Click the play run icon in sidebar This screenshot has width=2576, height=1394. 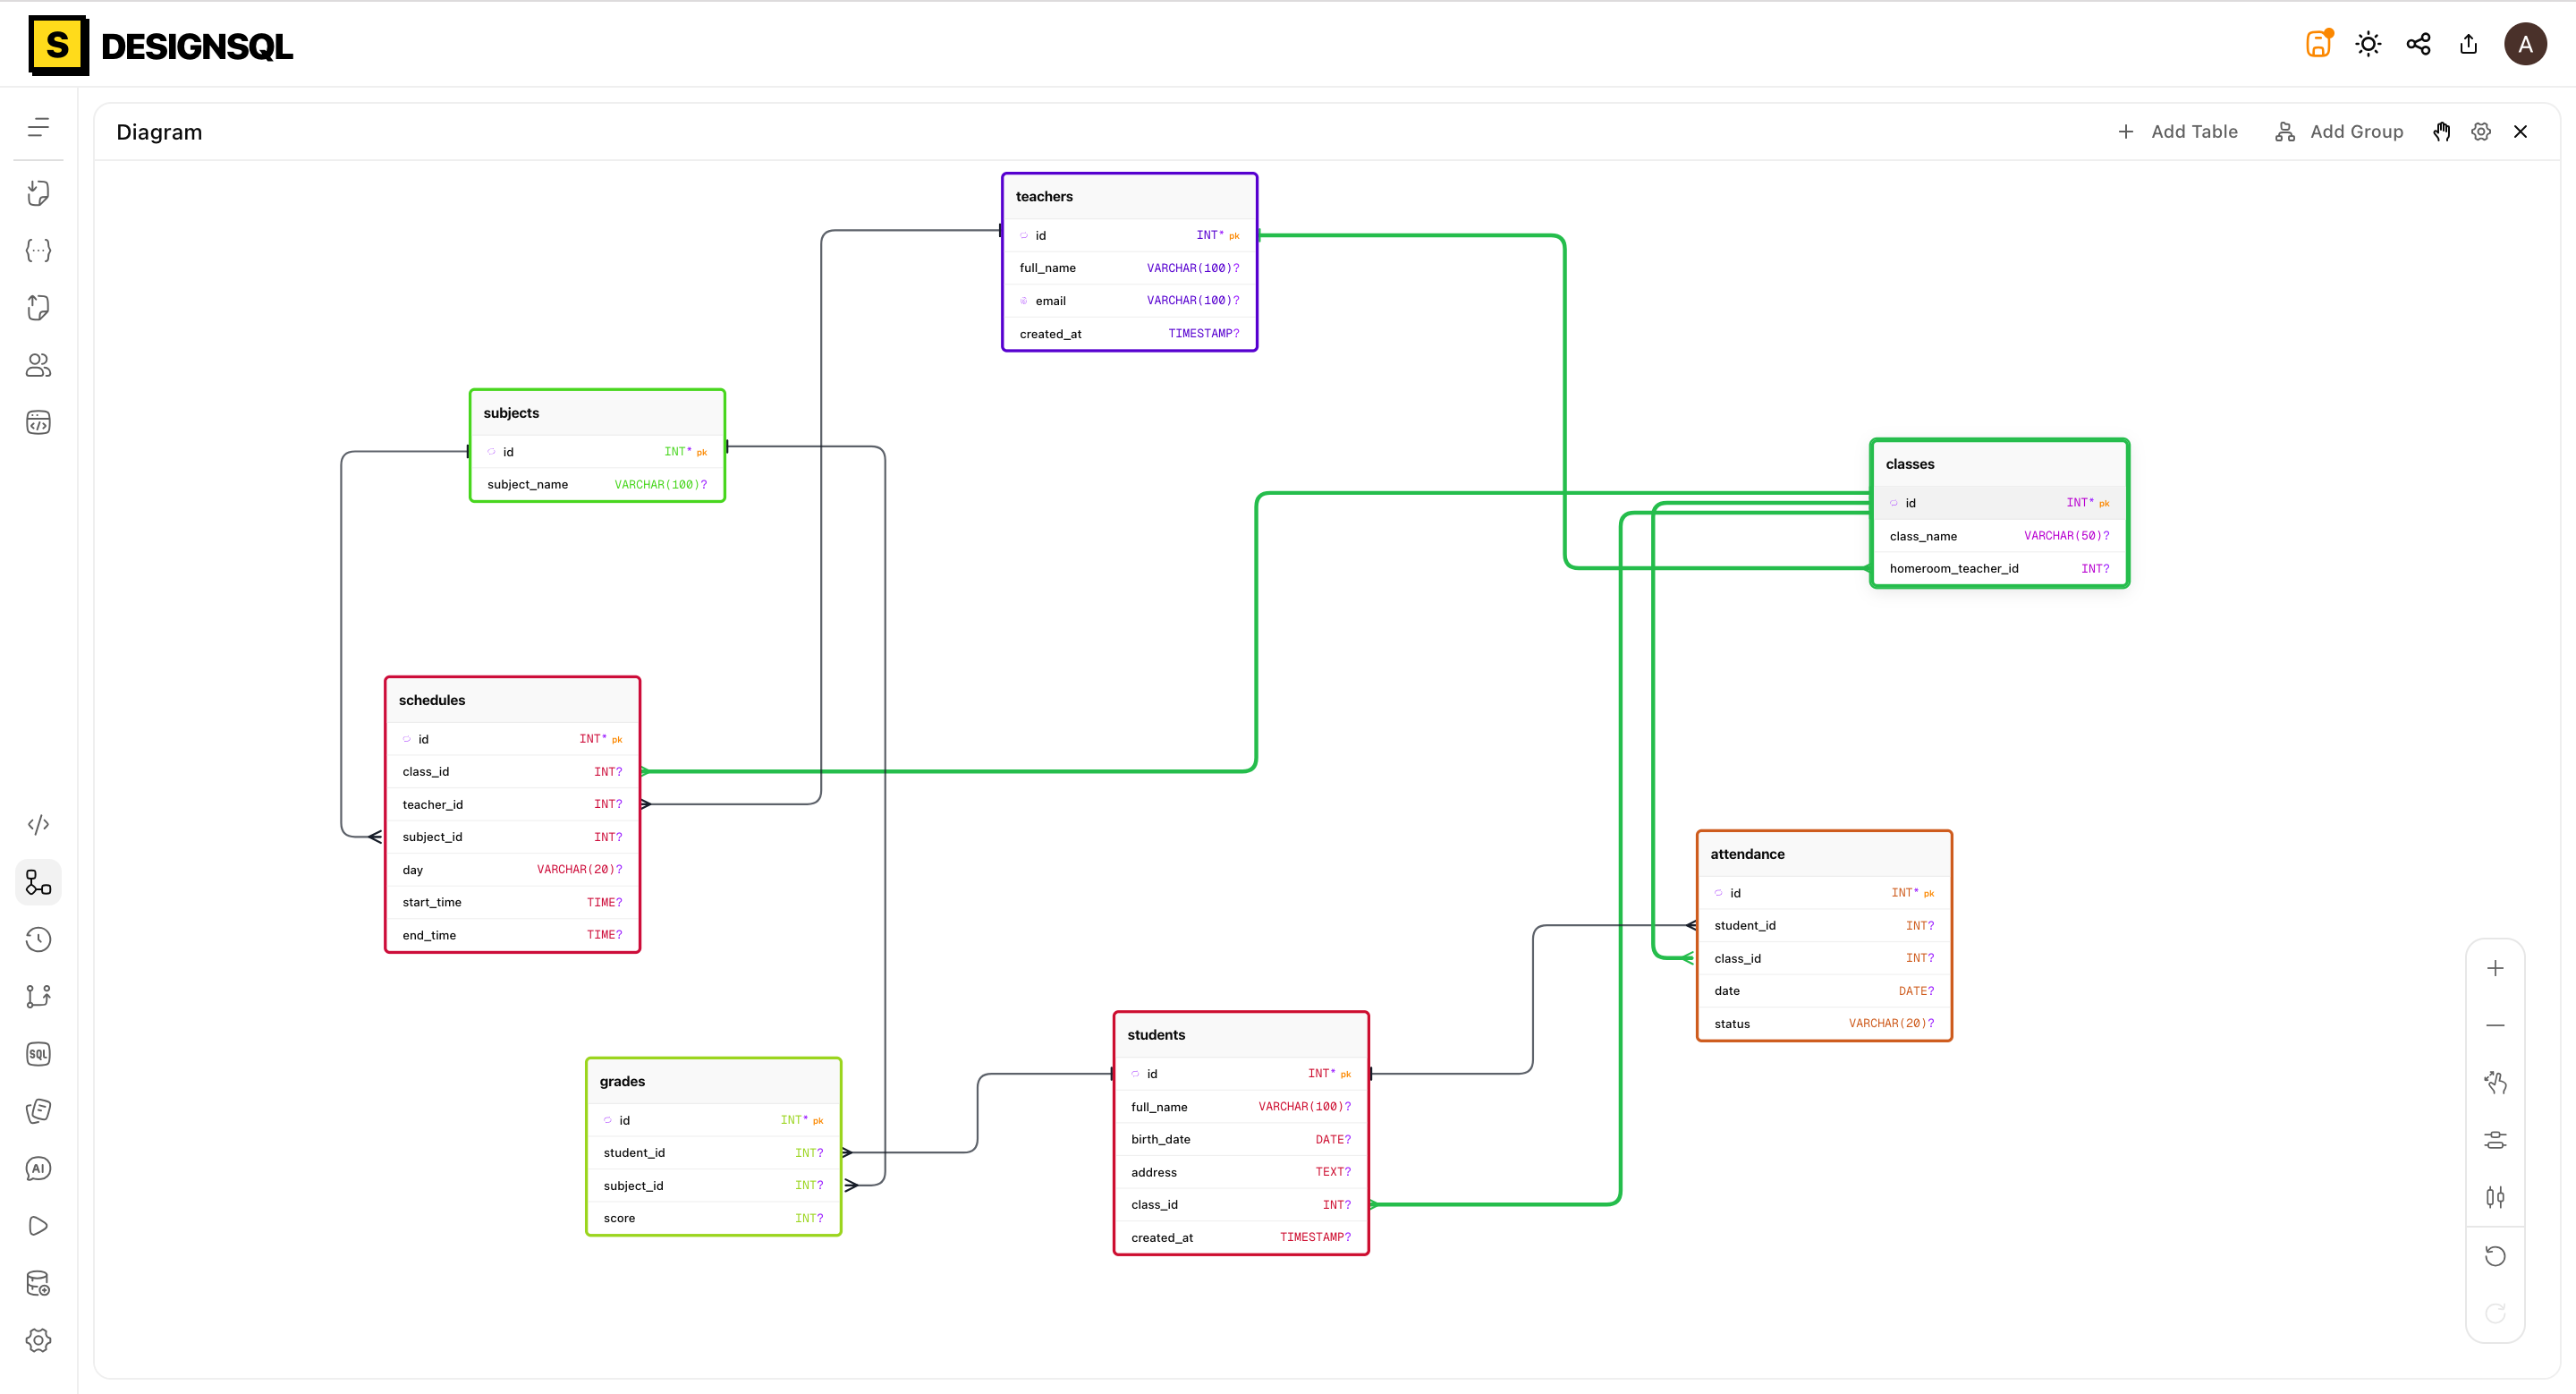point(38,1226)
